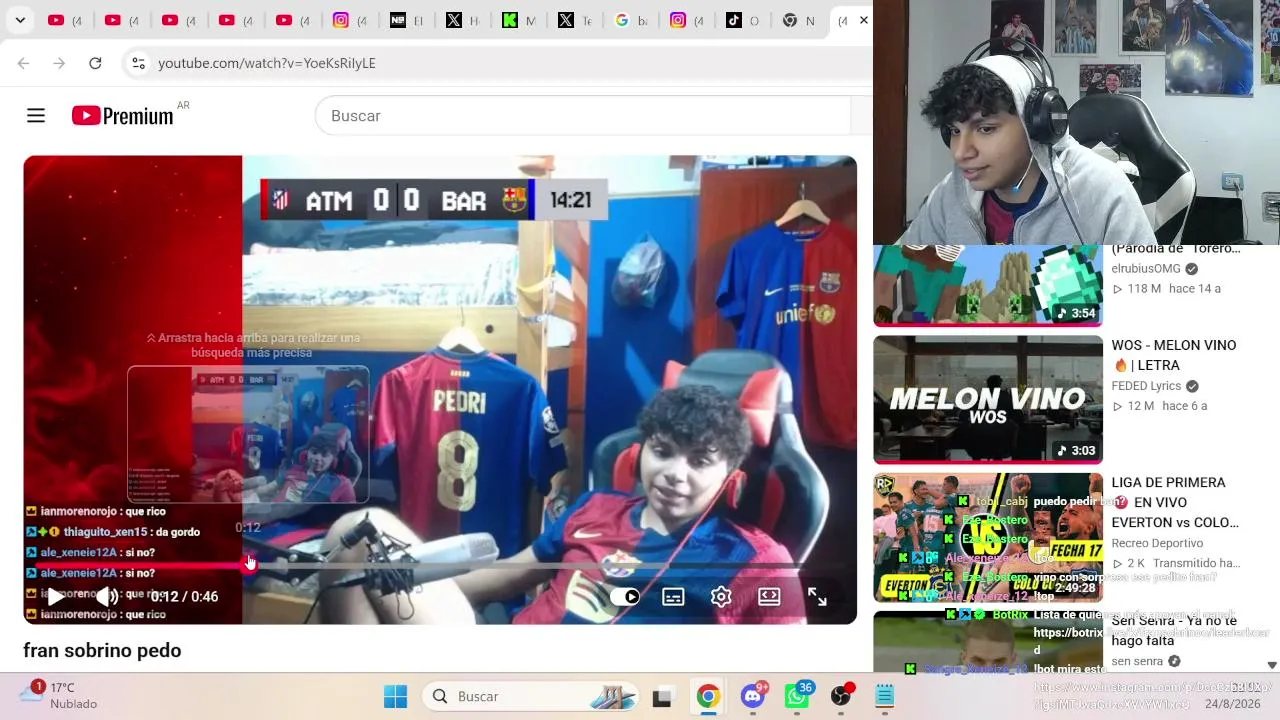1280x720 pixels.
Task: Enter fullscreen in the video player
Action: point(817,597)
